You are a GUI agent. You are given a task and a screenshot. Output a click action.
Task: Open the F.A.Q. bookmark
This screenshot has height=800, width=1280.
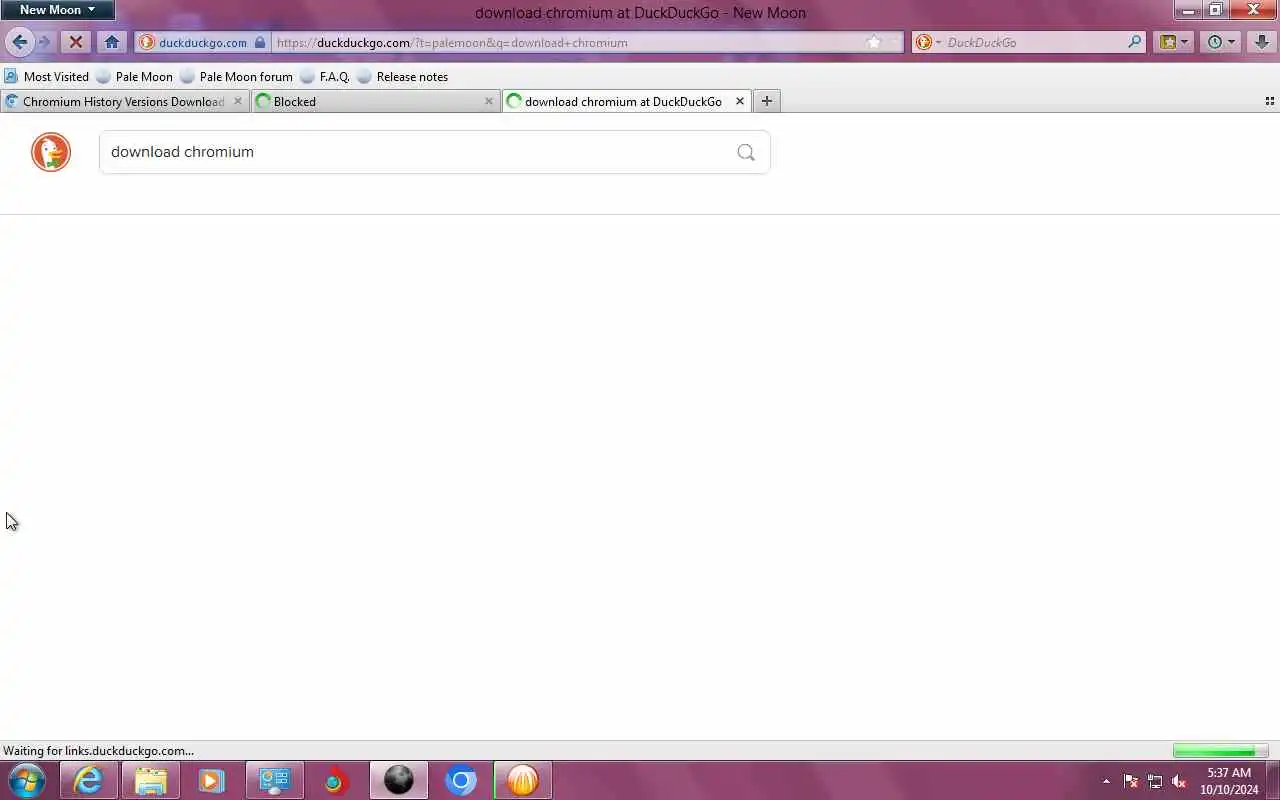tap(324, 76)
